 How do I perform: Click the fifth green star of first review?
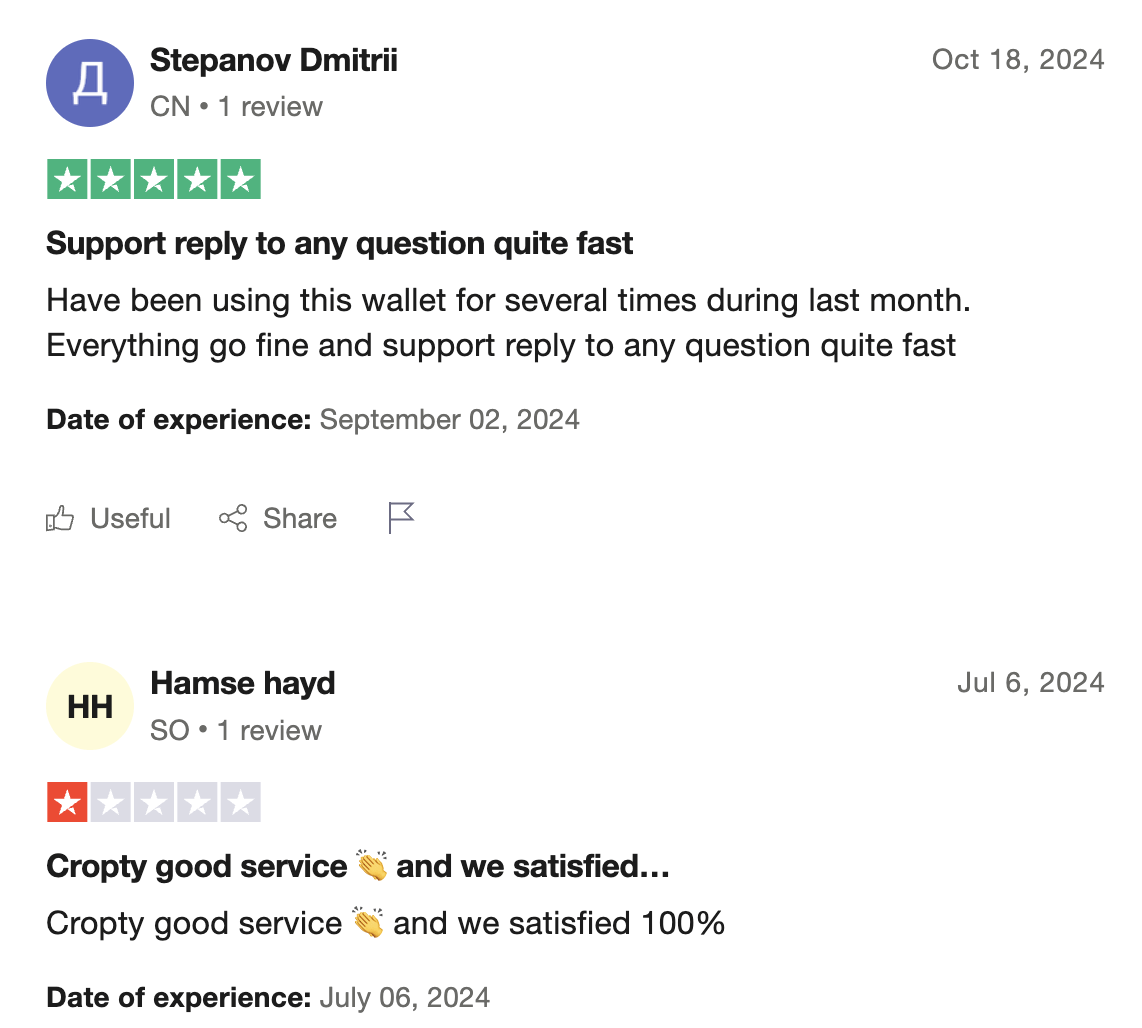coord(240,179)
